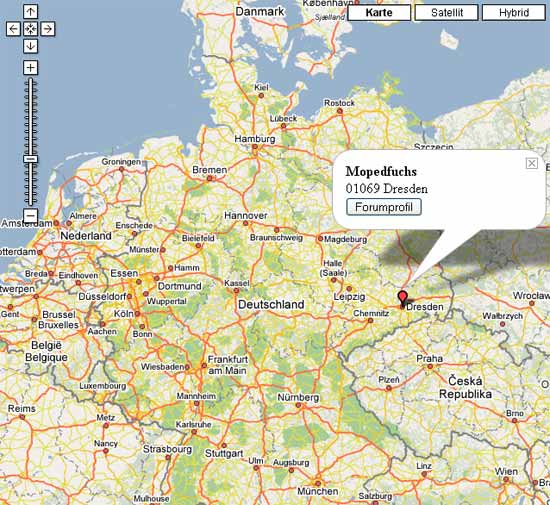Click the red marker at Dresden
This screenshot has width=550, height=505.
[403, 298]
